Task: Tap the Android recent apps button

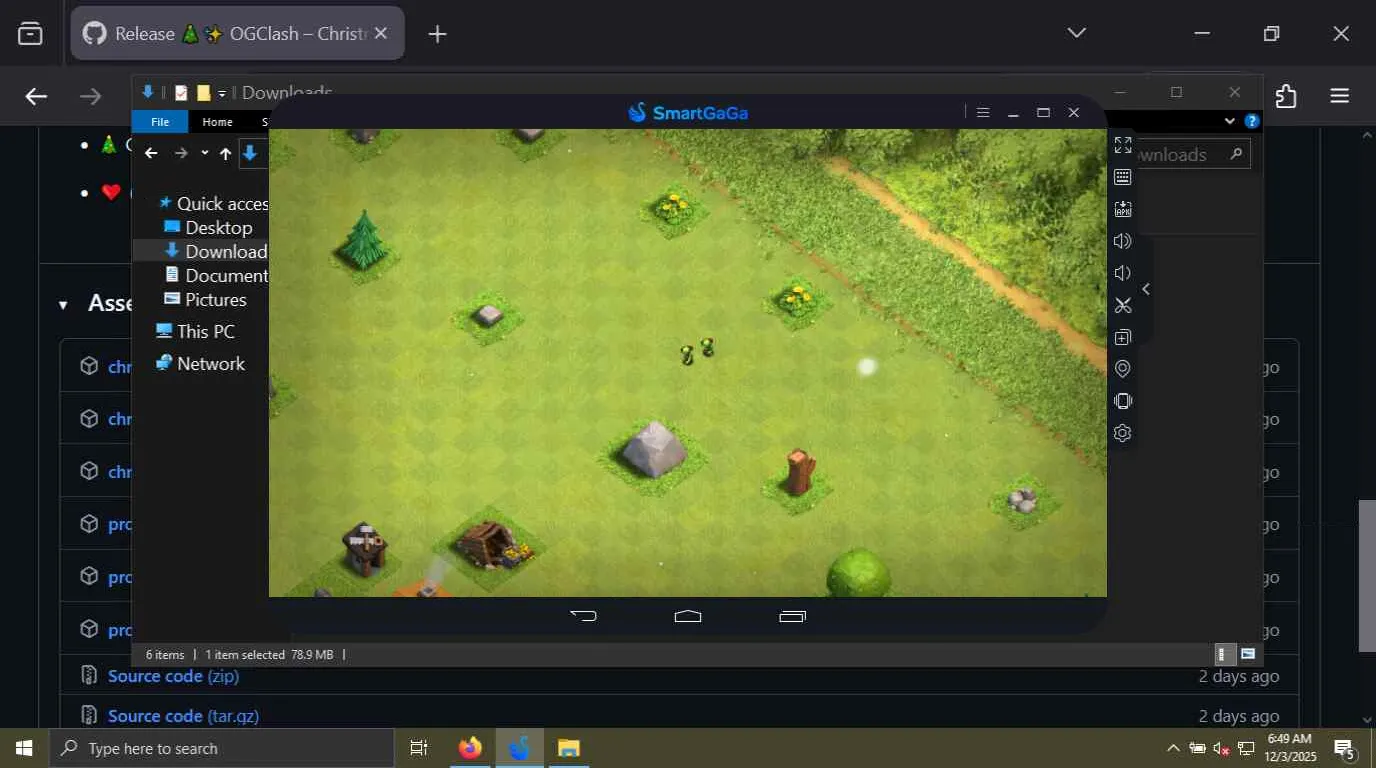Action: point(792,616)
